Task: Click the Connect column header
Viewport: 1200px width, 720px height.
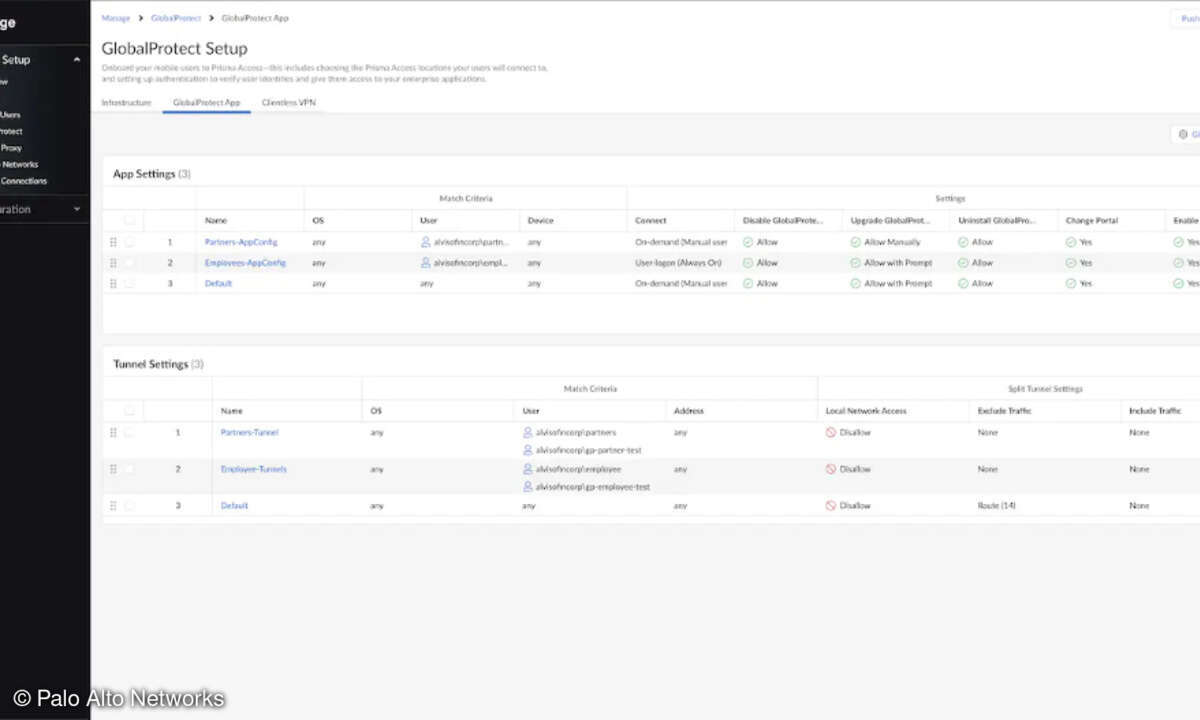Action: pyautogui.click(x=650, y=220)
